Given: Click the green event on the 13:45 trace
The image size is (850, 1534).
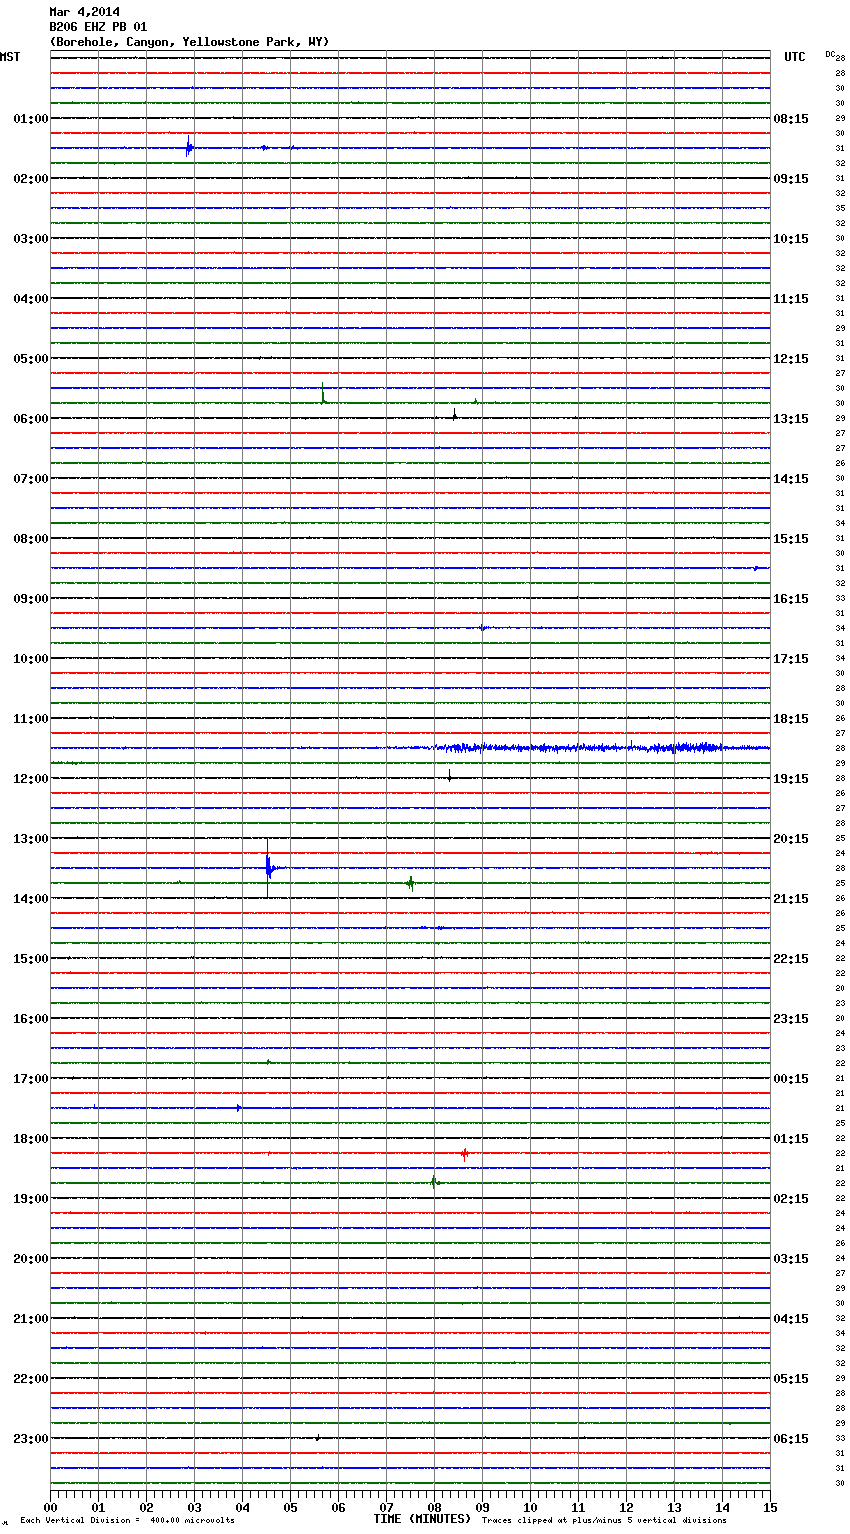Looking at the screenshot, I should [410, 883].
